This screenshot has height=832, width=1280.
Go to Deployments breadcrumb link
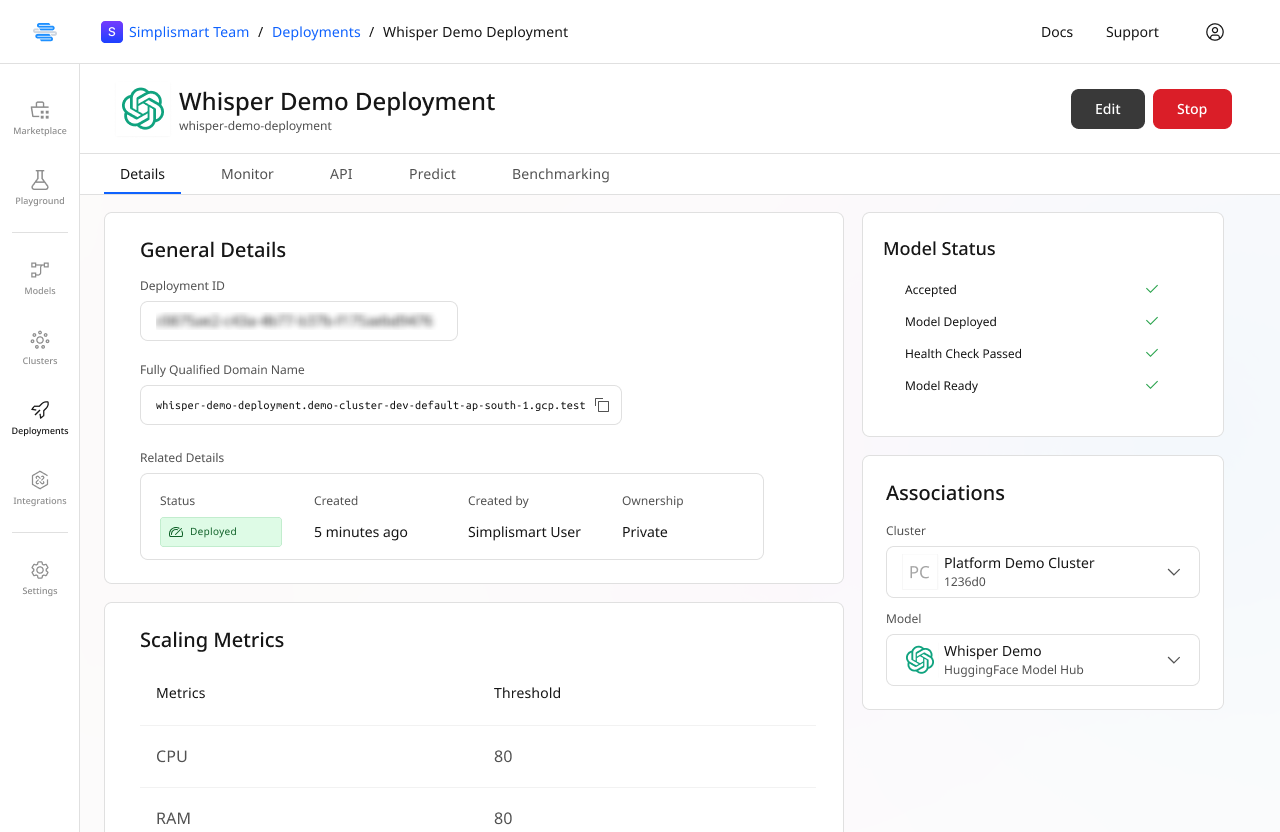pos(316,32)
